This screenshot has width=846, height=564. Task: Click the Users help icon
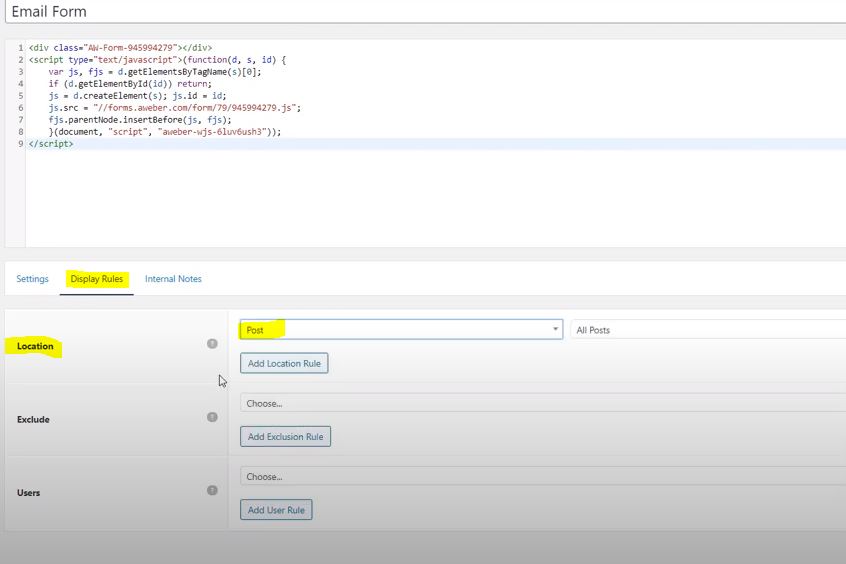[x=213, y=491]
